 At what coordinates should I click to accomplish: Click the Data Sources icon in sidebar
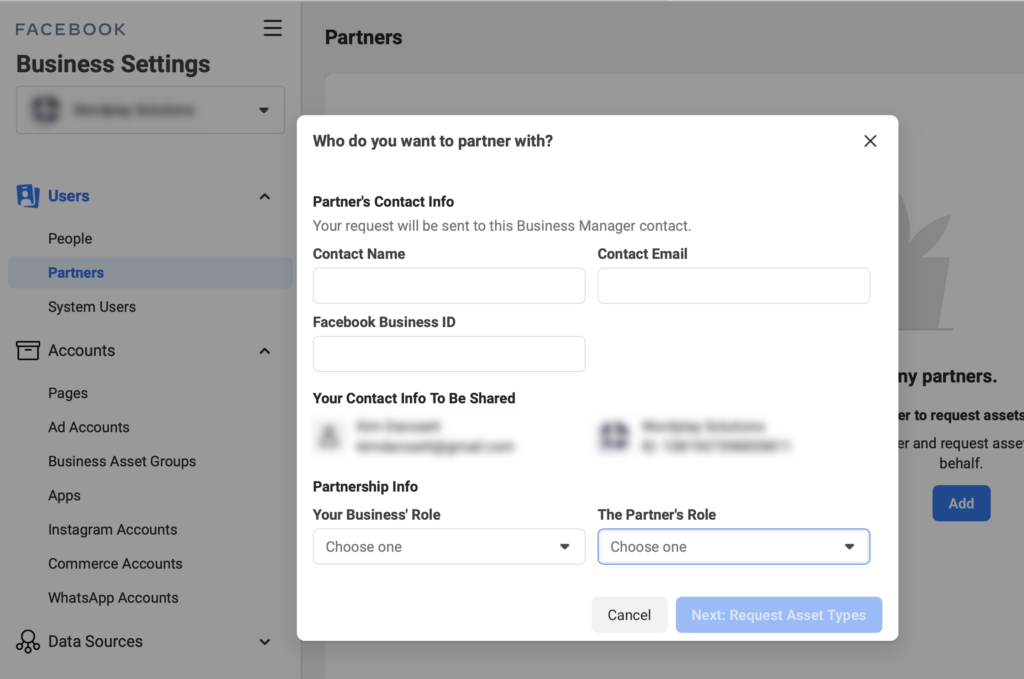pos(27,642)
